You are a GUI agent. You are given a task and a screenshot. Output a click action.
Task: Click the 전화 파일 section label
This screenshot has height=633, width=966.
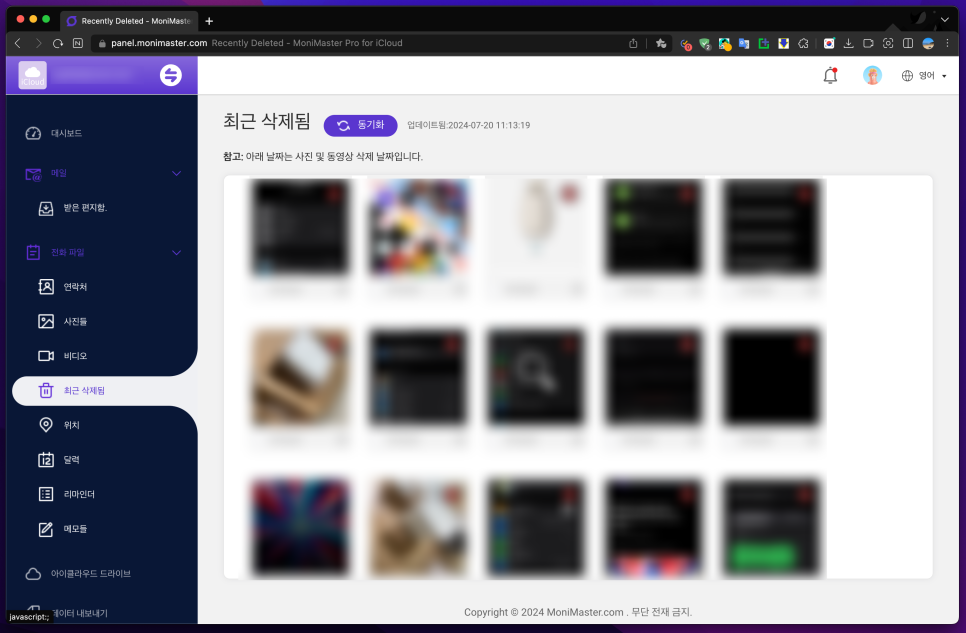tap(67, 252)
